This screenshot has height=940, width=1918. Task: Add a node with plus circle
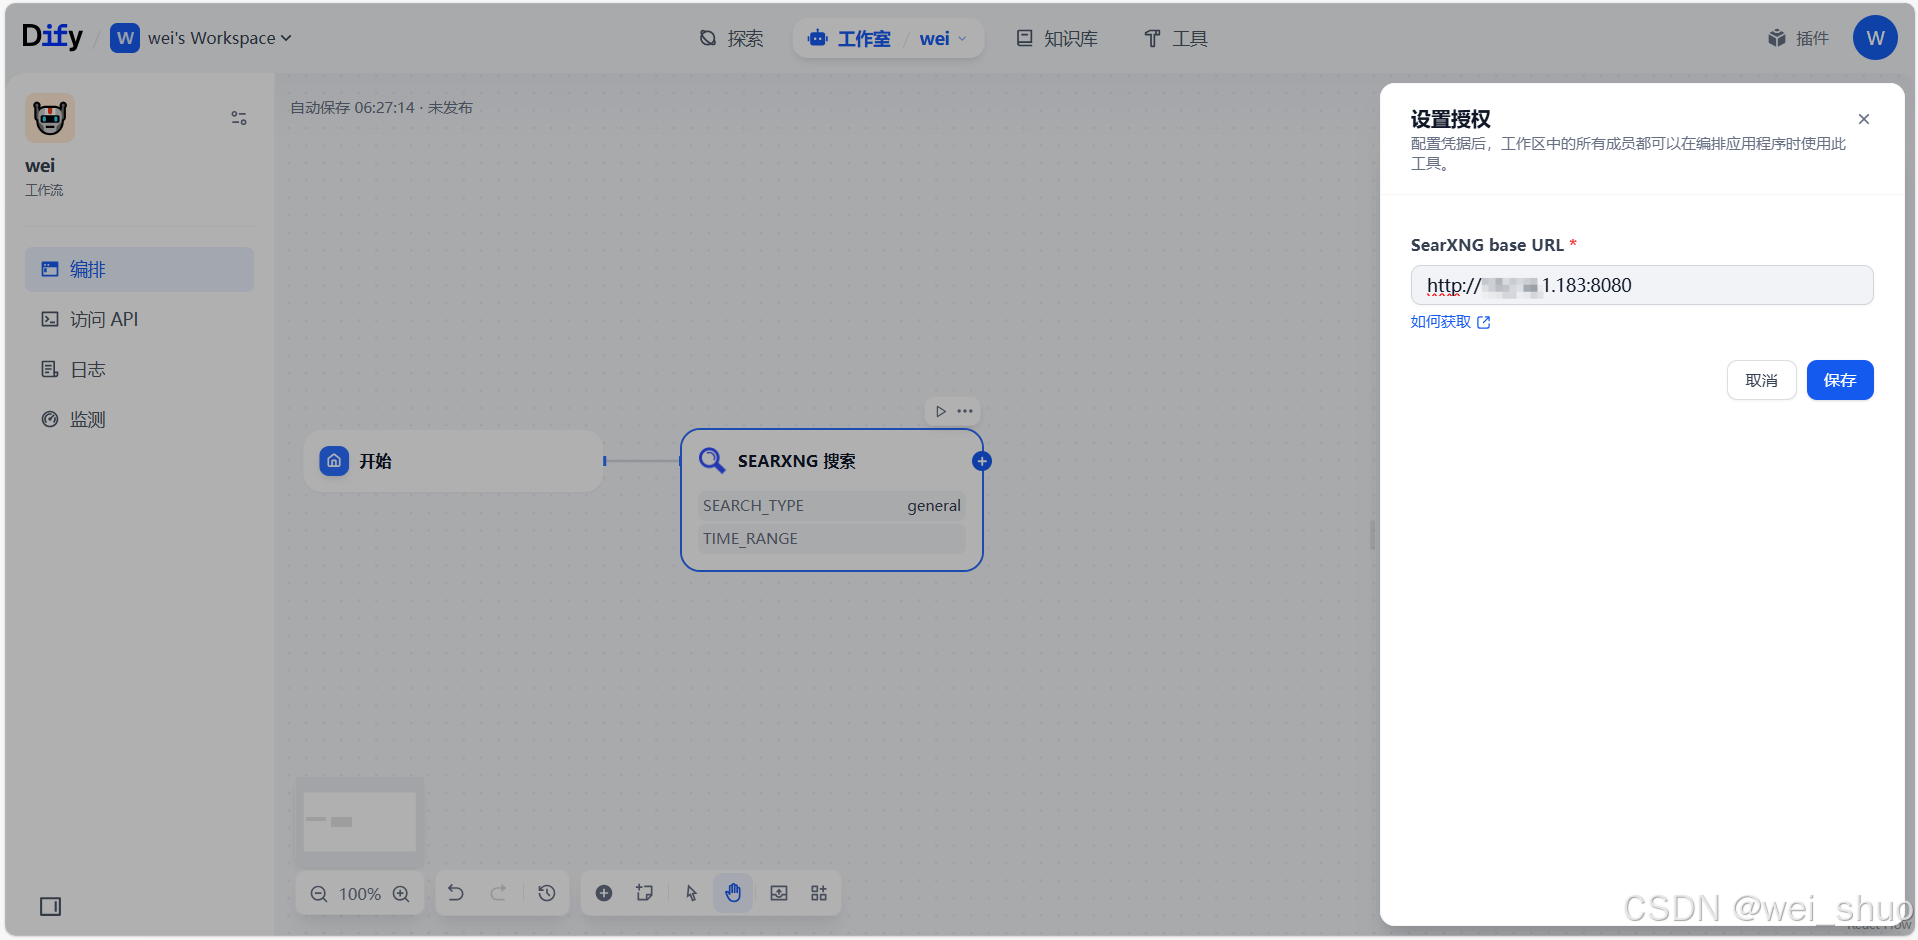click(604, 893)
